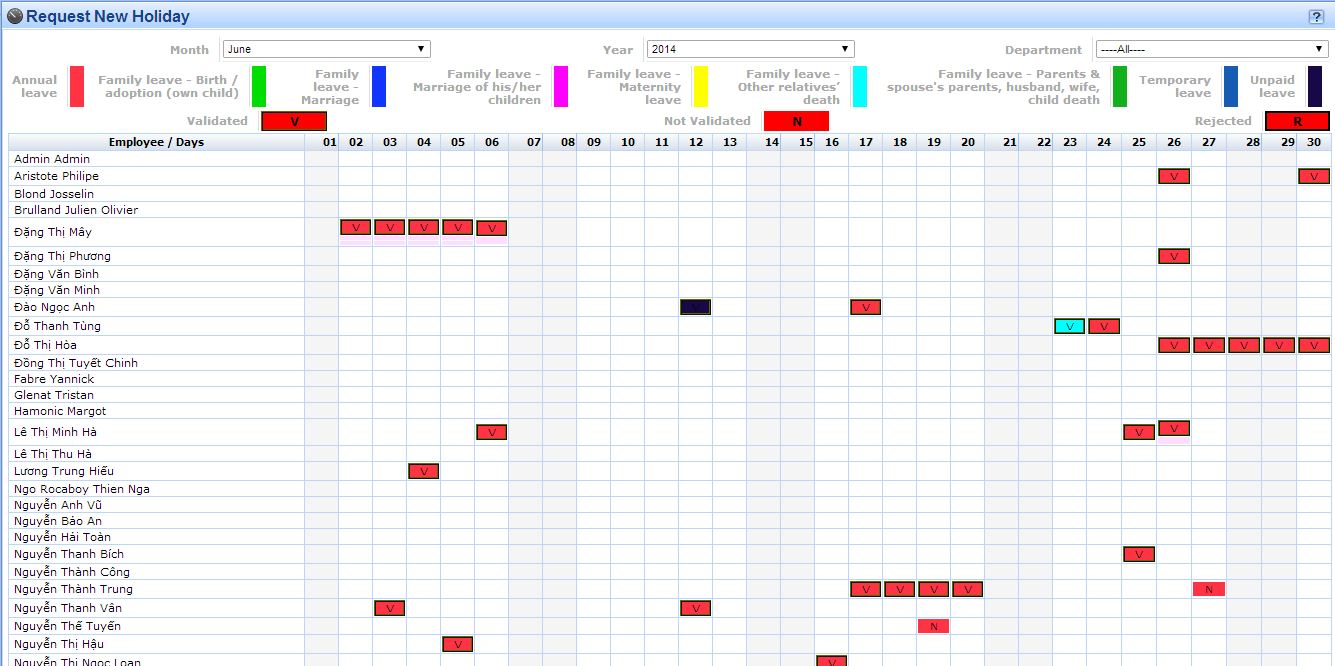The image size is (1335, 666).
Task: Click Đỗ Thanh Tùng's cyan leave on day 23
Action: pyautogui.click(x=1069, y=326)
